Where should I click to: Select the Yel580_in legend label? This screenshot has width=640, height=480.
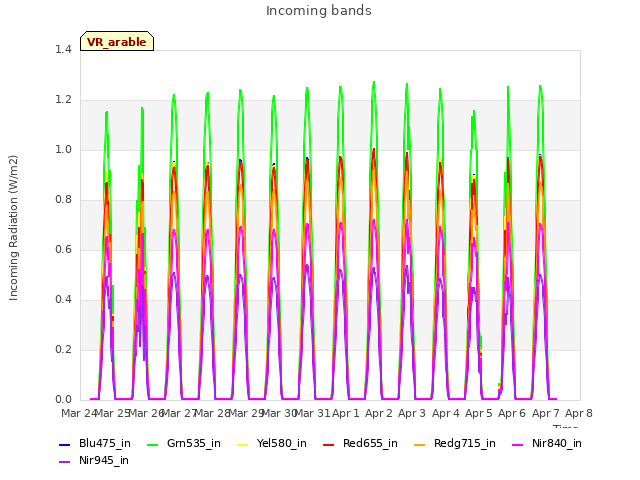(282, 444)
